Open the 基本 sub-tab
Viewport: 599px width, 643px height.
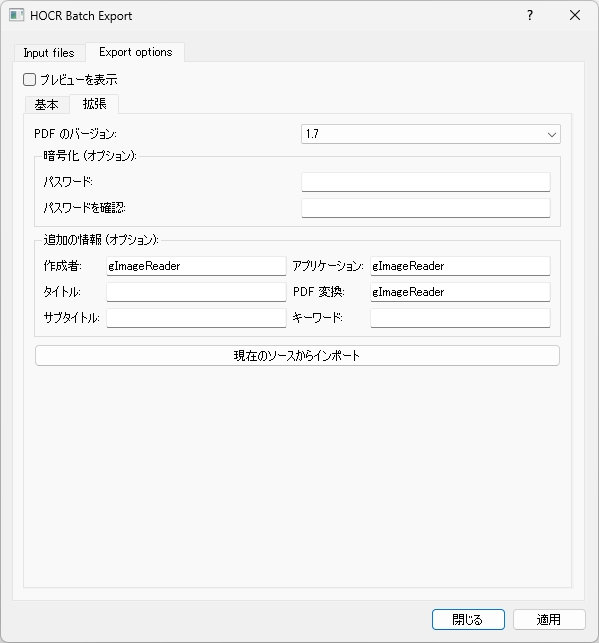click(46, 105)
